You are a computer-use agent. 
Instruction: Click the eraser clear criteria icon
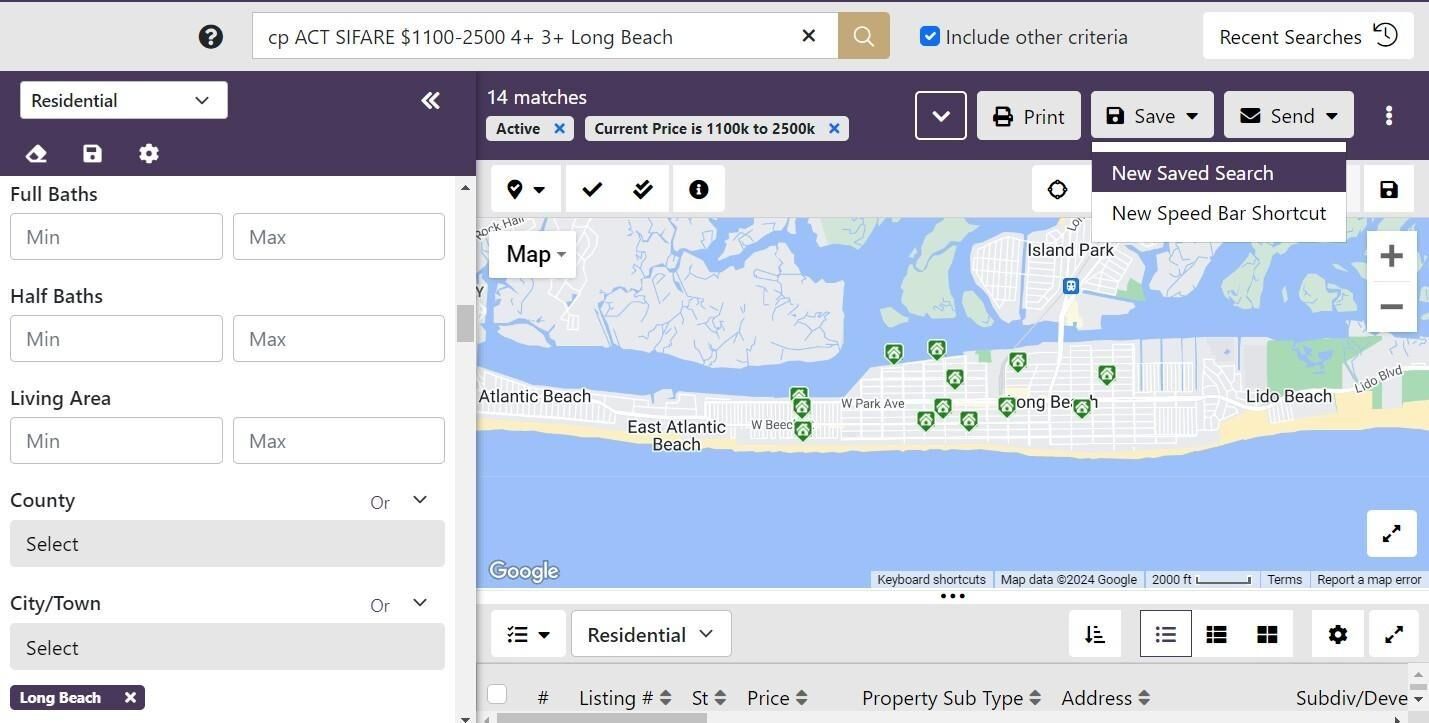click(36, 153)
